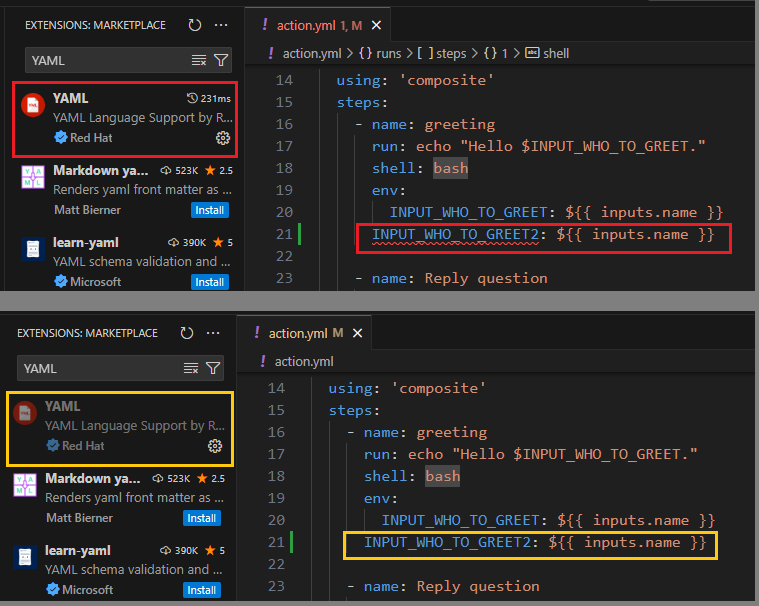The image size is (759, 606).
Task: Click INPUT_WHO_TO_GREET2 key in bottom editor
Action: coord(447,542)
